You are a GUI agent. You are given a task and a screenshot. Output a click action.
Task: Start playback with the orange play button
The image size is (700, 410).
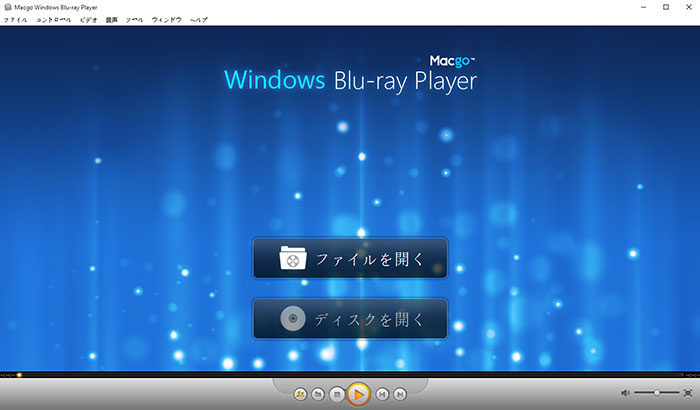[358, 394]
